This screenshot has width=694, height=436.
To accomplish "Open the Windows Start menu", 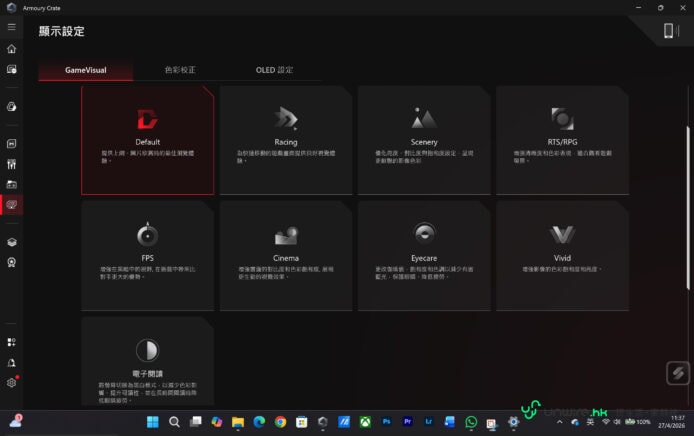I will [x=153, y=422].
